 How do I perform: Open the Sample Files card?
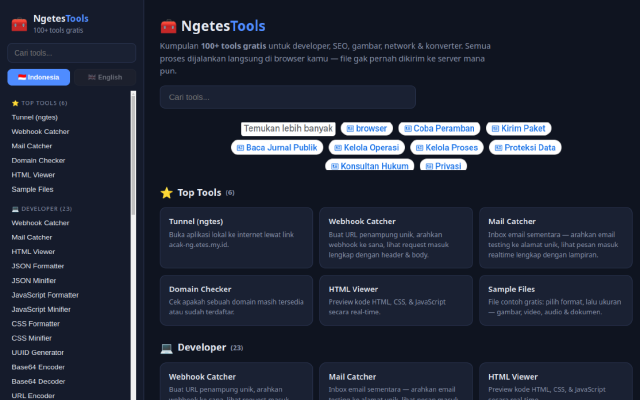[x=556, y=300]
